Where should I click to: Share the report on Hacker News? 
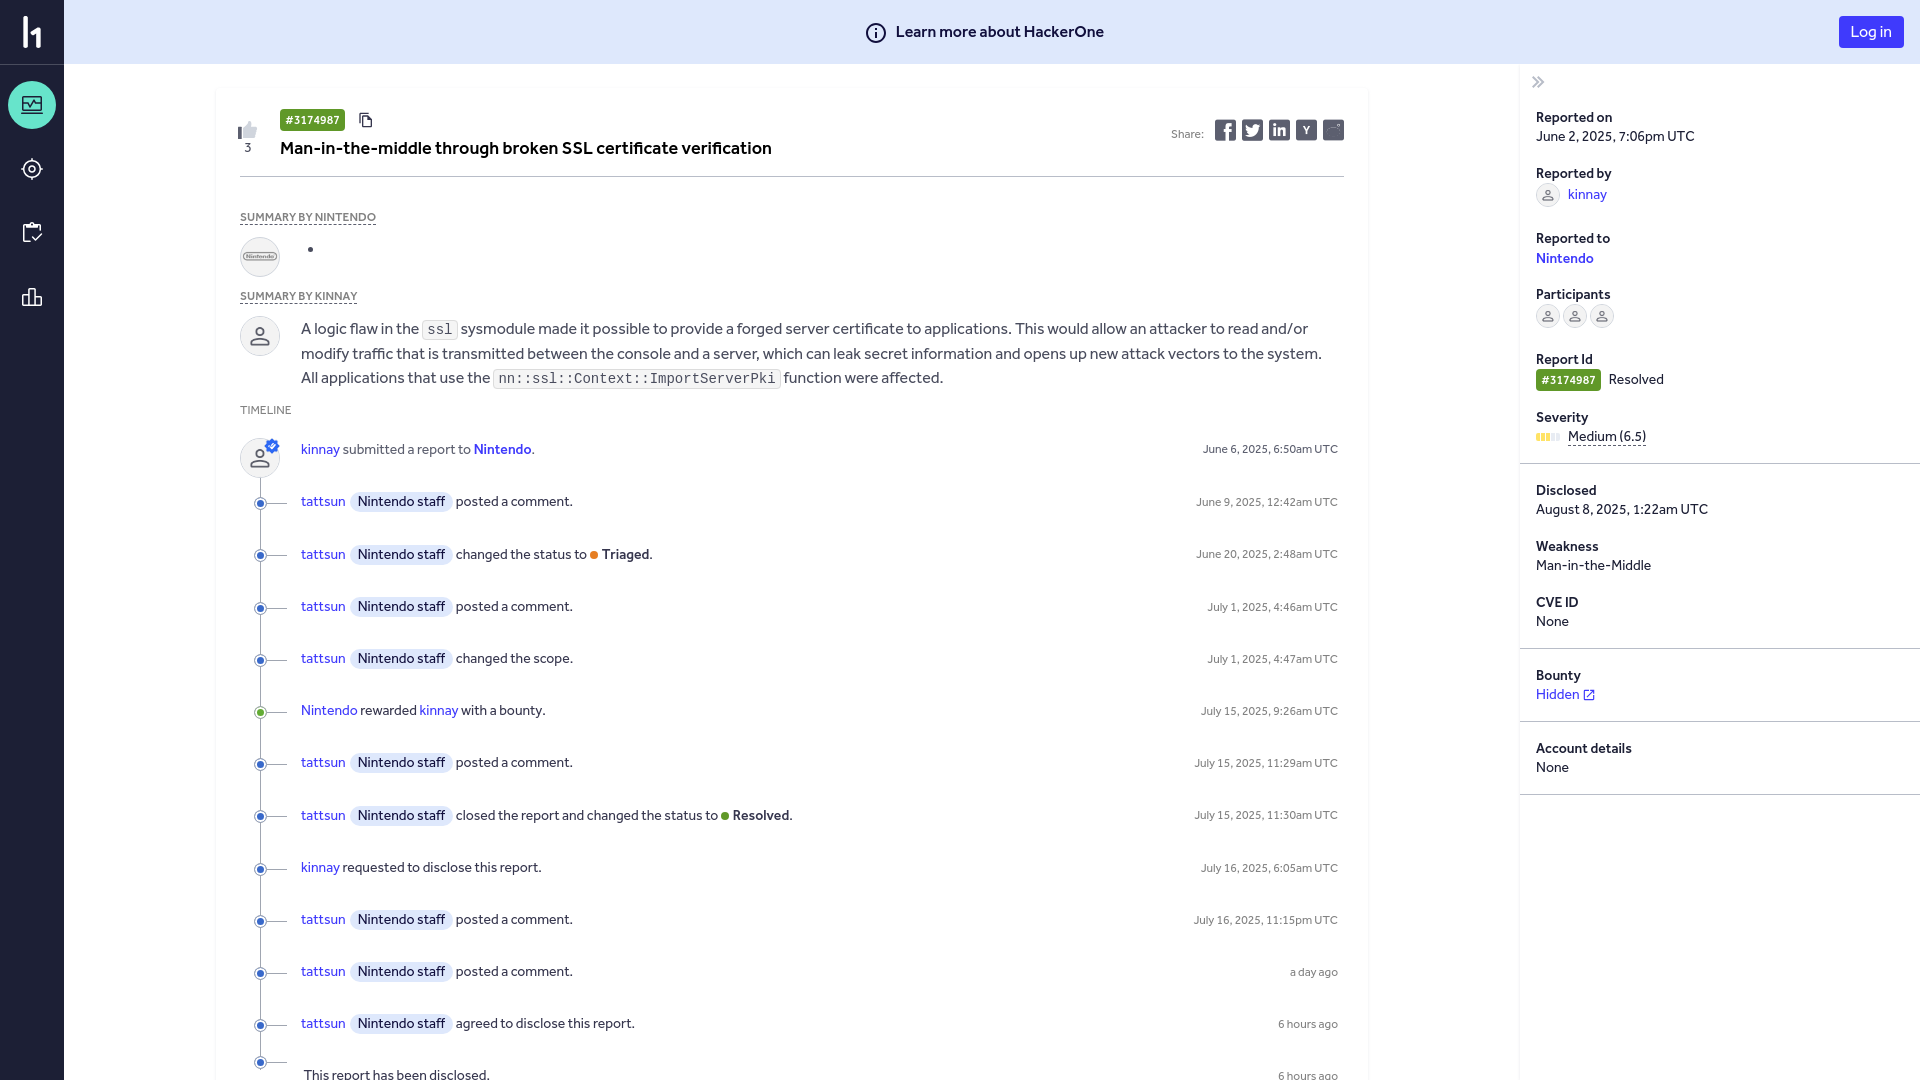pyautogui.click(x=1306, y=130)
